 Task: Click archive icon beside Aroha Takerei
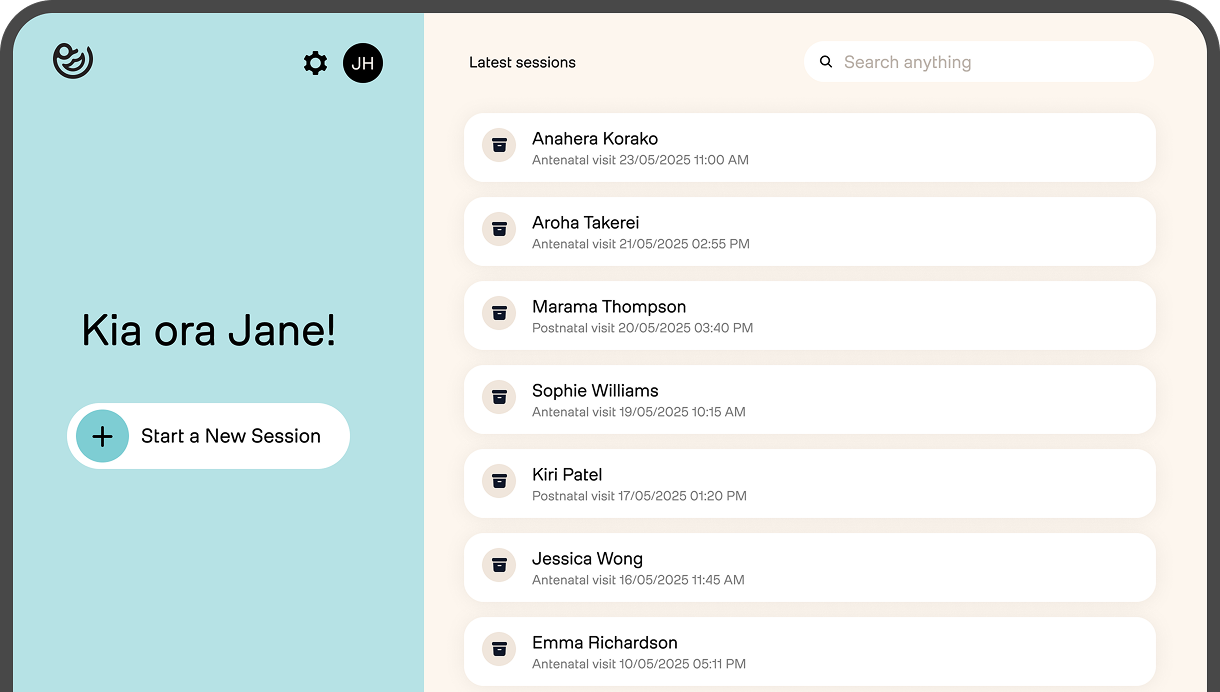coord(499,229)
